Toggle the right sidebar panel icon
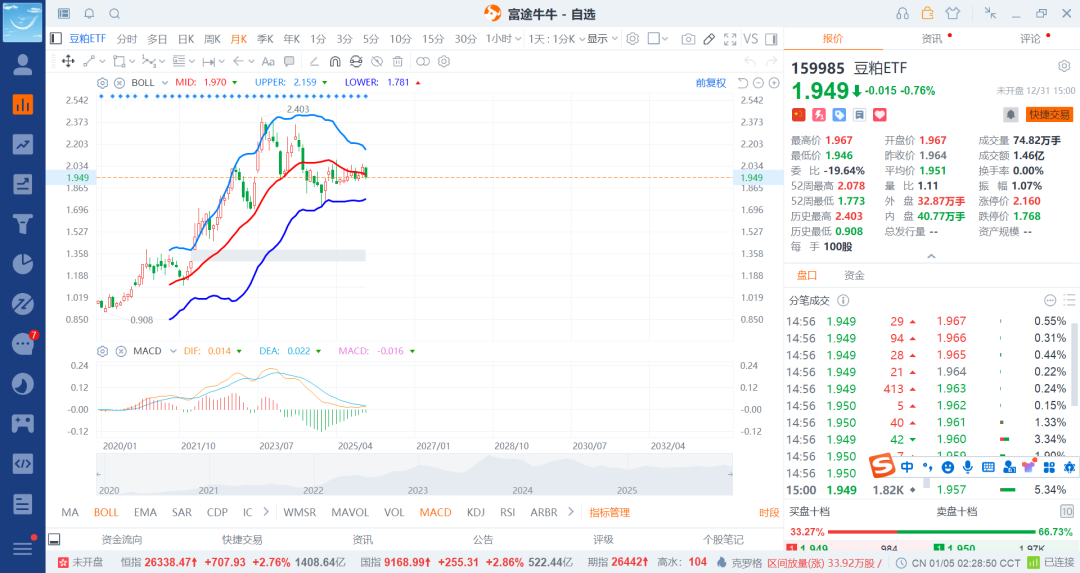This screenshot has width=1080, height=573. tap(771, 39)
